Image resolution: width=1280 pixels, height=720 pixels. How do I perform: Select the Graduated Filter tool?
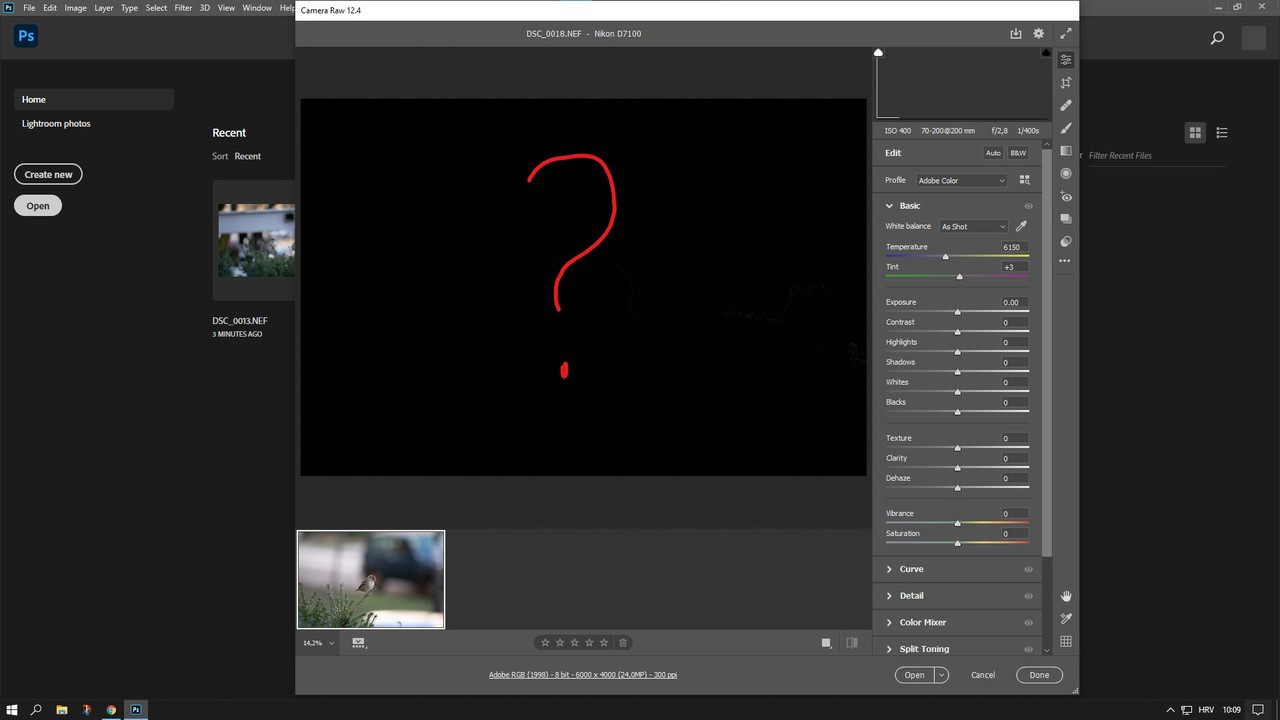click(1066, 151)
